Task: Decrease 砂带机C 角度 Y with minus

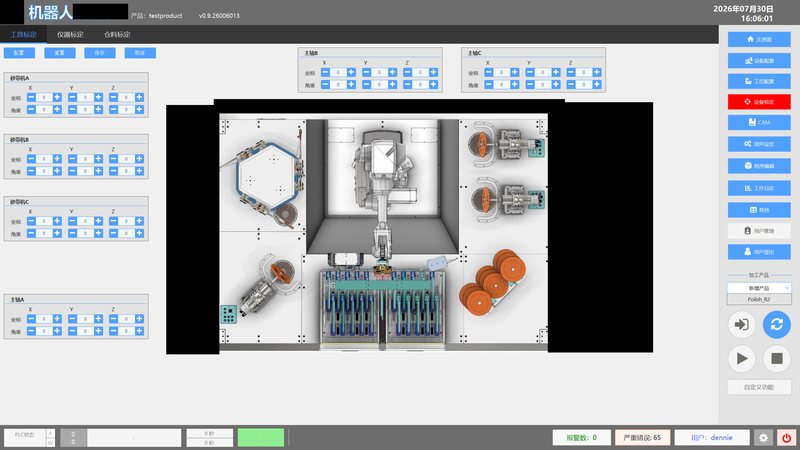Action: pos(72,233)
